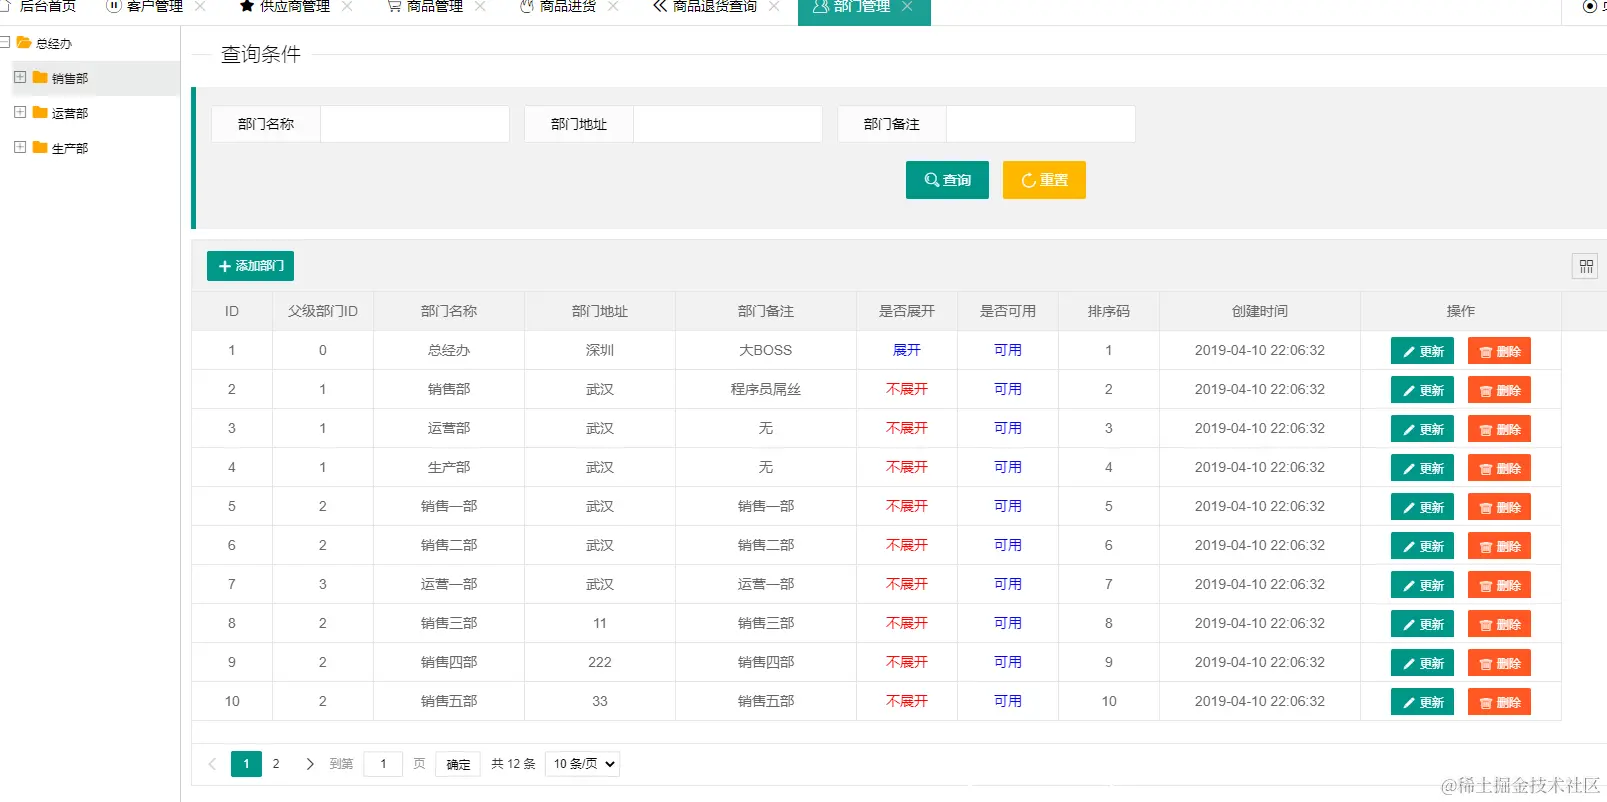Collapse the 总经办 tree node
This screenshot has width=1607, height=802.
[5, 42]
